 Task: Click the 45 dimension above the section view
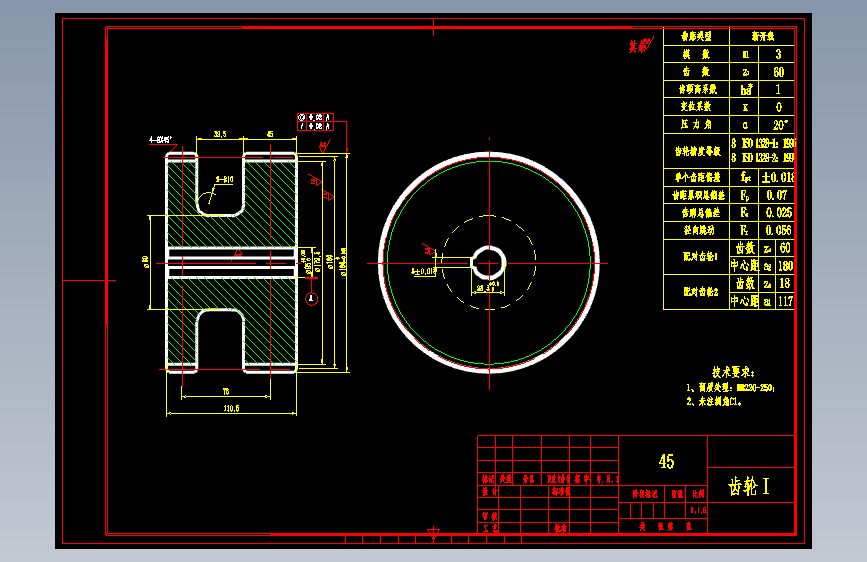point(270,134)
